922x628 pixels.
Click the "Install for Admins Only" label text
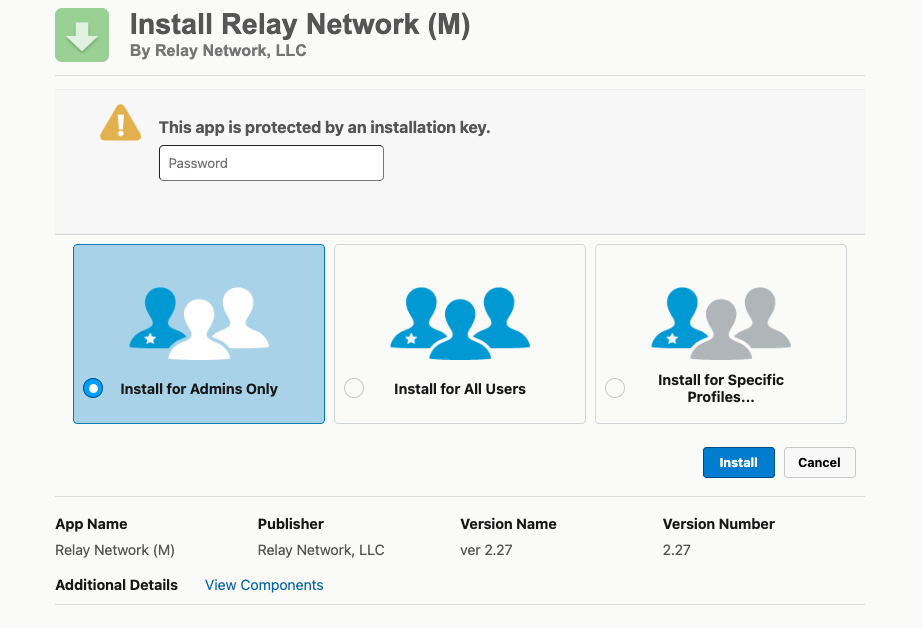pyautogui.click(x=199, y=389)
